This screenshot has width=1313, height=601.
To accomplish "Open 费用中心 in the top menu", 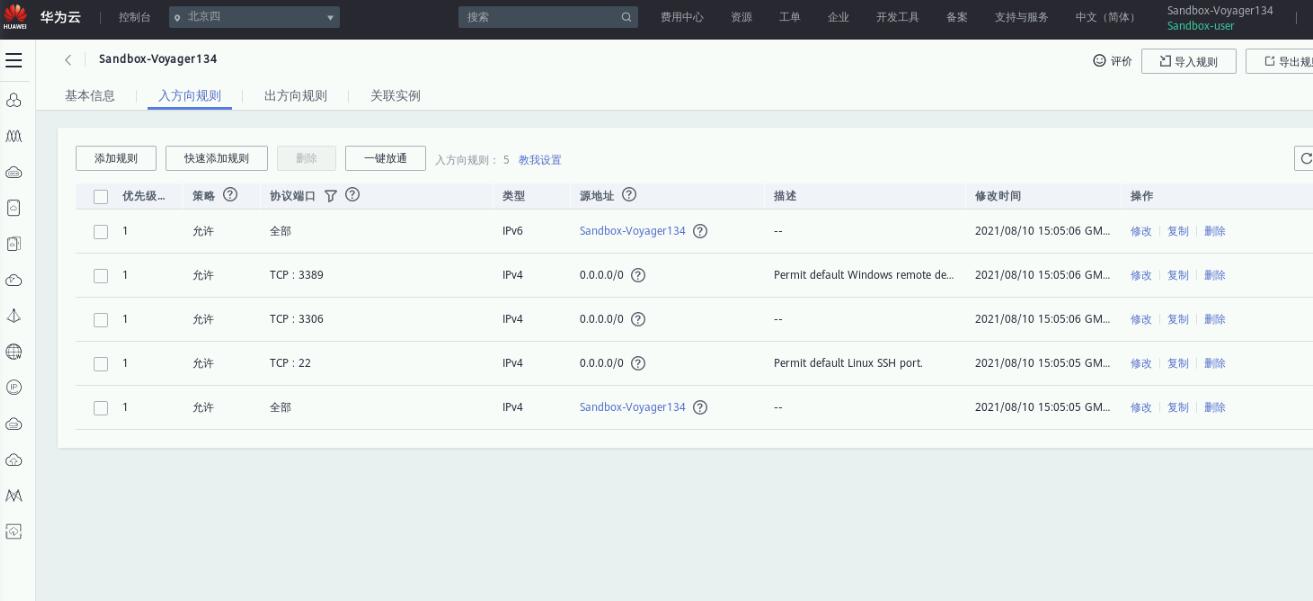I will tap(682, 18).
